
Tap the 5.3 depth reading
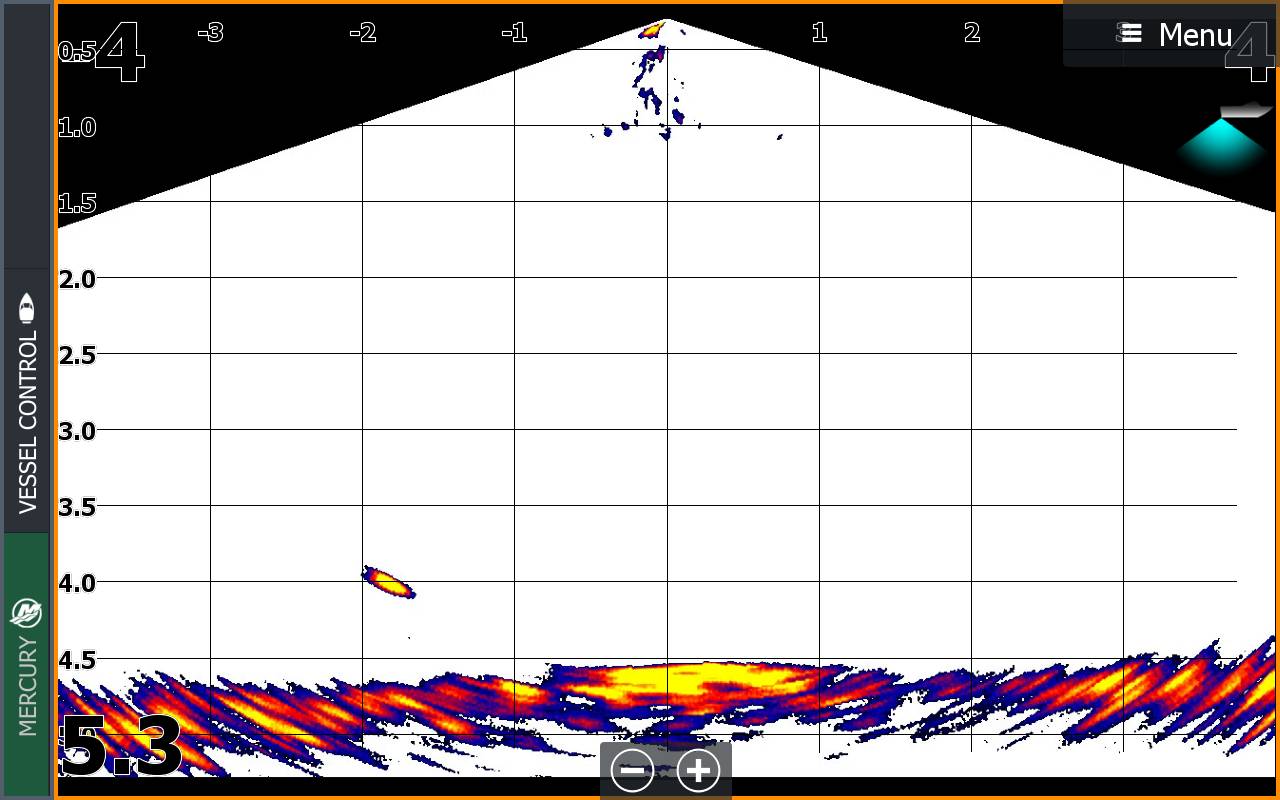coord(121,747)
